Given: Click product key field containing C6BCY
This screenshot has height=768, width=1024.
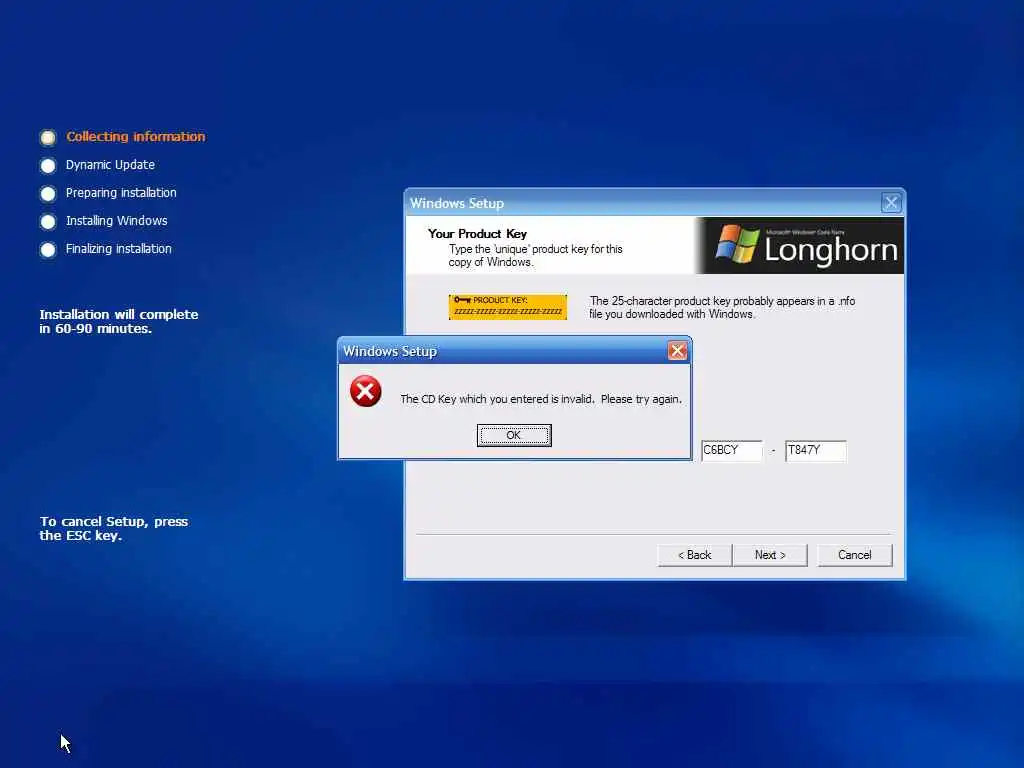Looking at the screenshot, I should pos(731,451).
